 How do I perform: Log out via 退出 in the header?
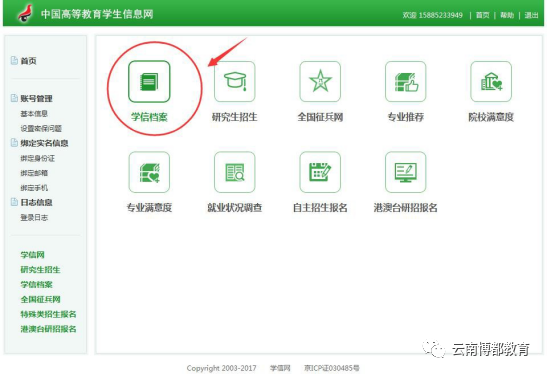click(531, 15)
